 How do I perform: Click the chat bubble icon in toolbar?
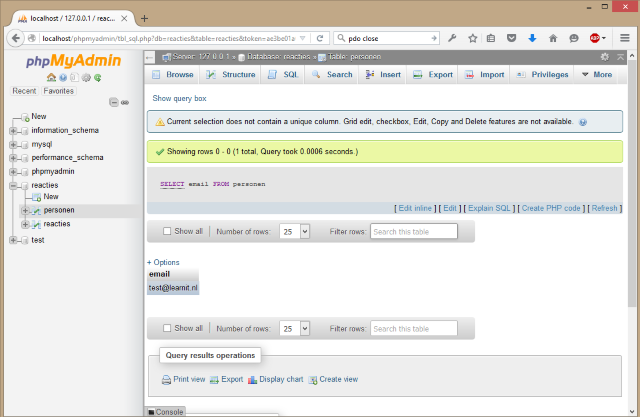(x=574, y=38)
